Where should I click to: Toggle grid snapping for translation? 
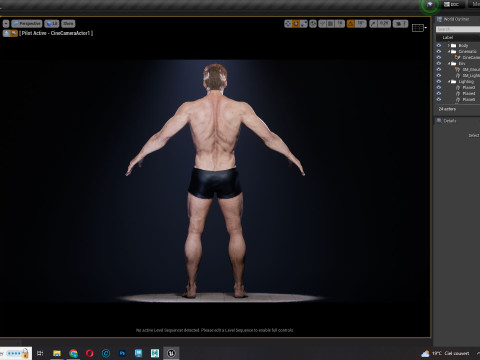330,24
